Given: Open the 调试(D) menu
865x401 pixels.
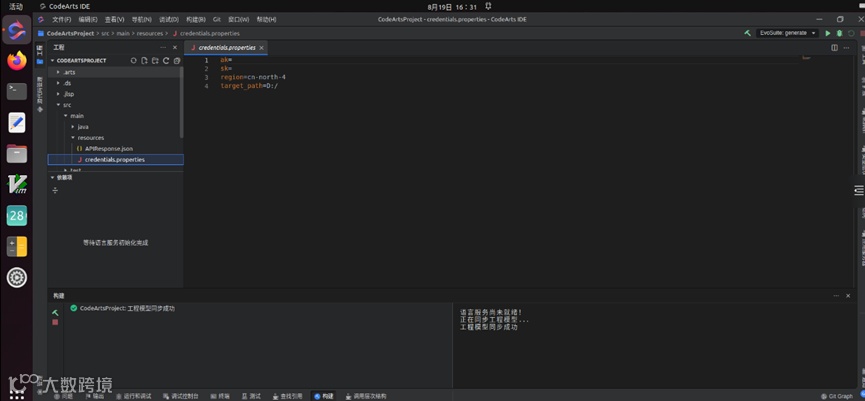Looking at the screenshot, I should pyautogui.click(x=169, y=19).
